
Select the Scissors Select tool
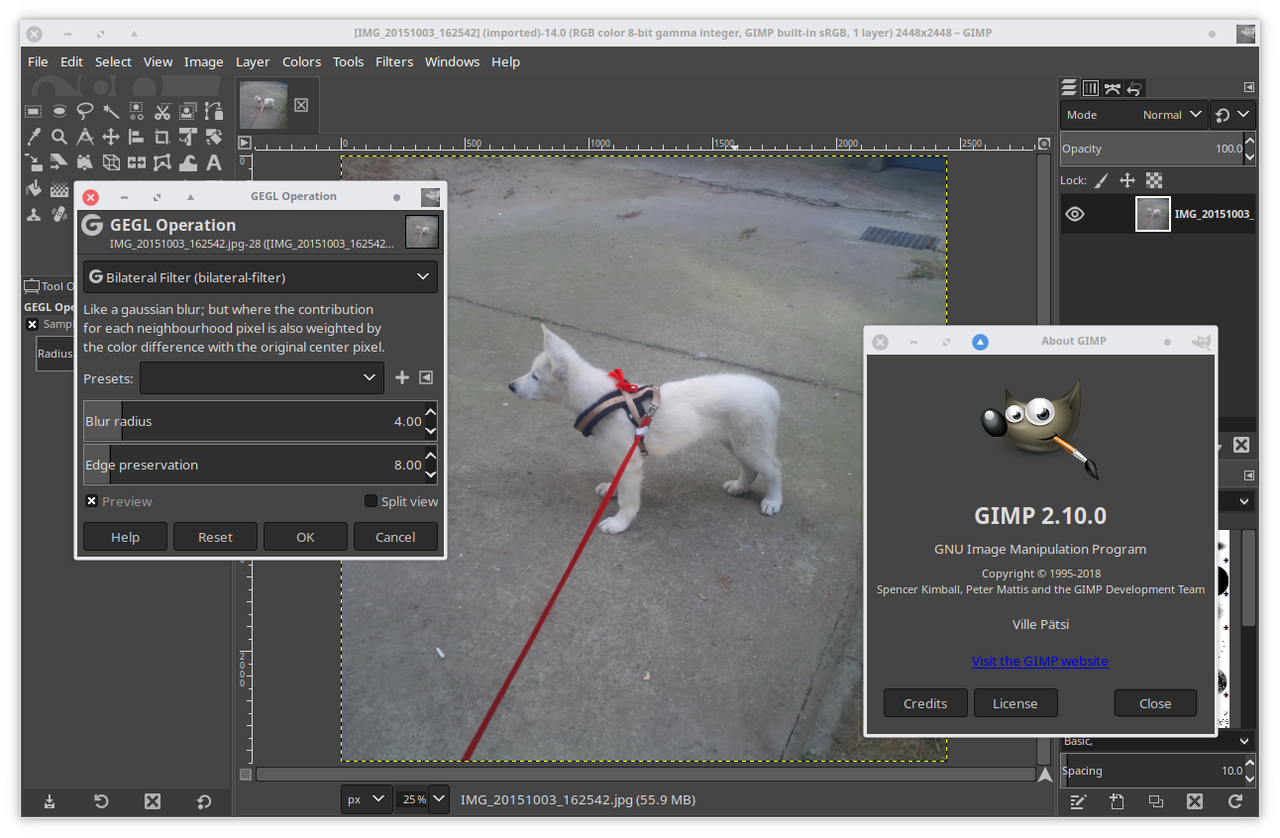pos(163,111)
